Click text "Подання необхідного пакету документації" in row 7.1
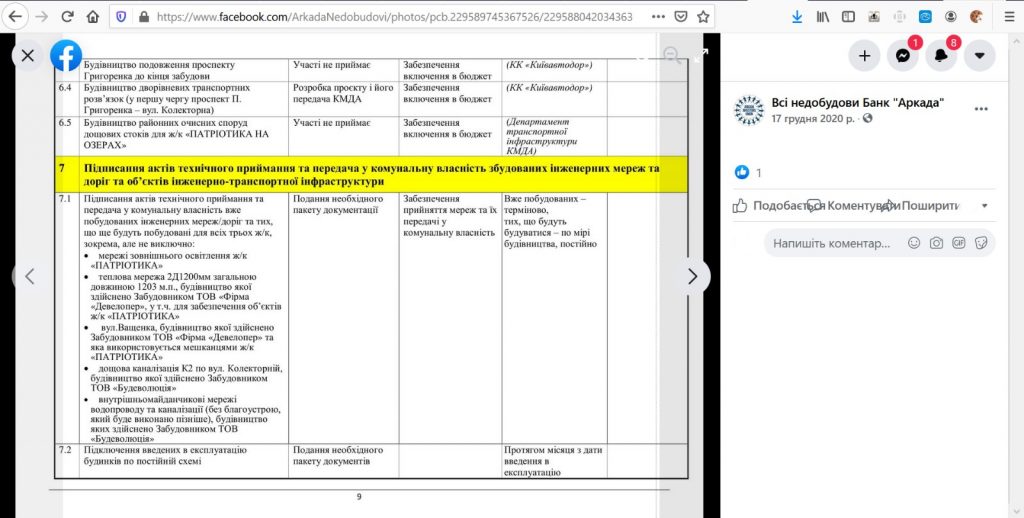Image resolution: width=1024 pixels, height=518 pixels. click(338, 204)
